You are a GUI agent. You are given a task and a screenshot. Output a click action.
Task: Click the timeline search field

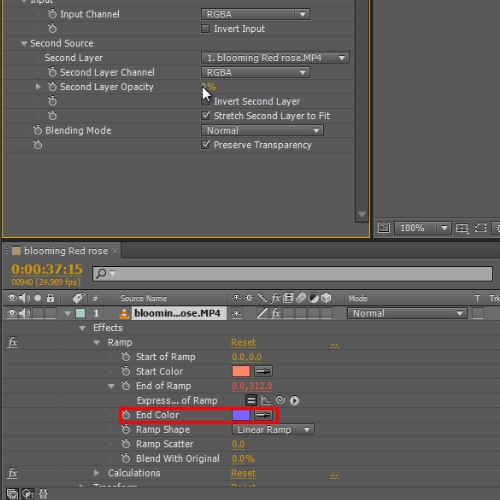click(x=292, y=273)
